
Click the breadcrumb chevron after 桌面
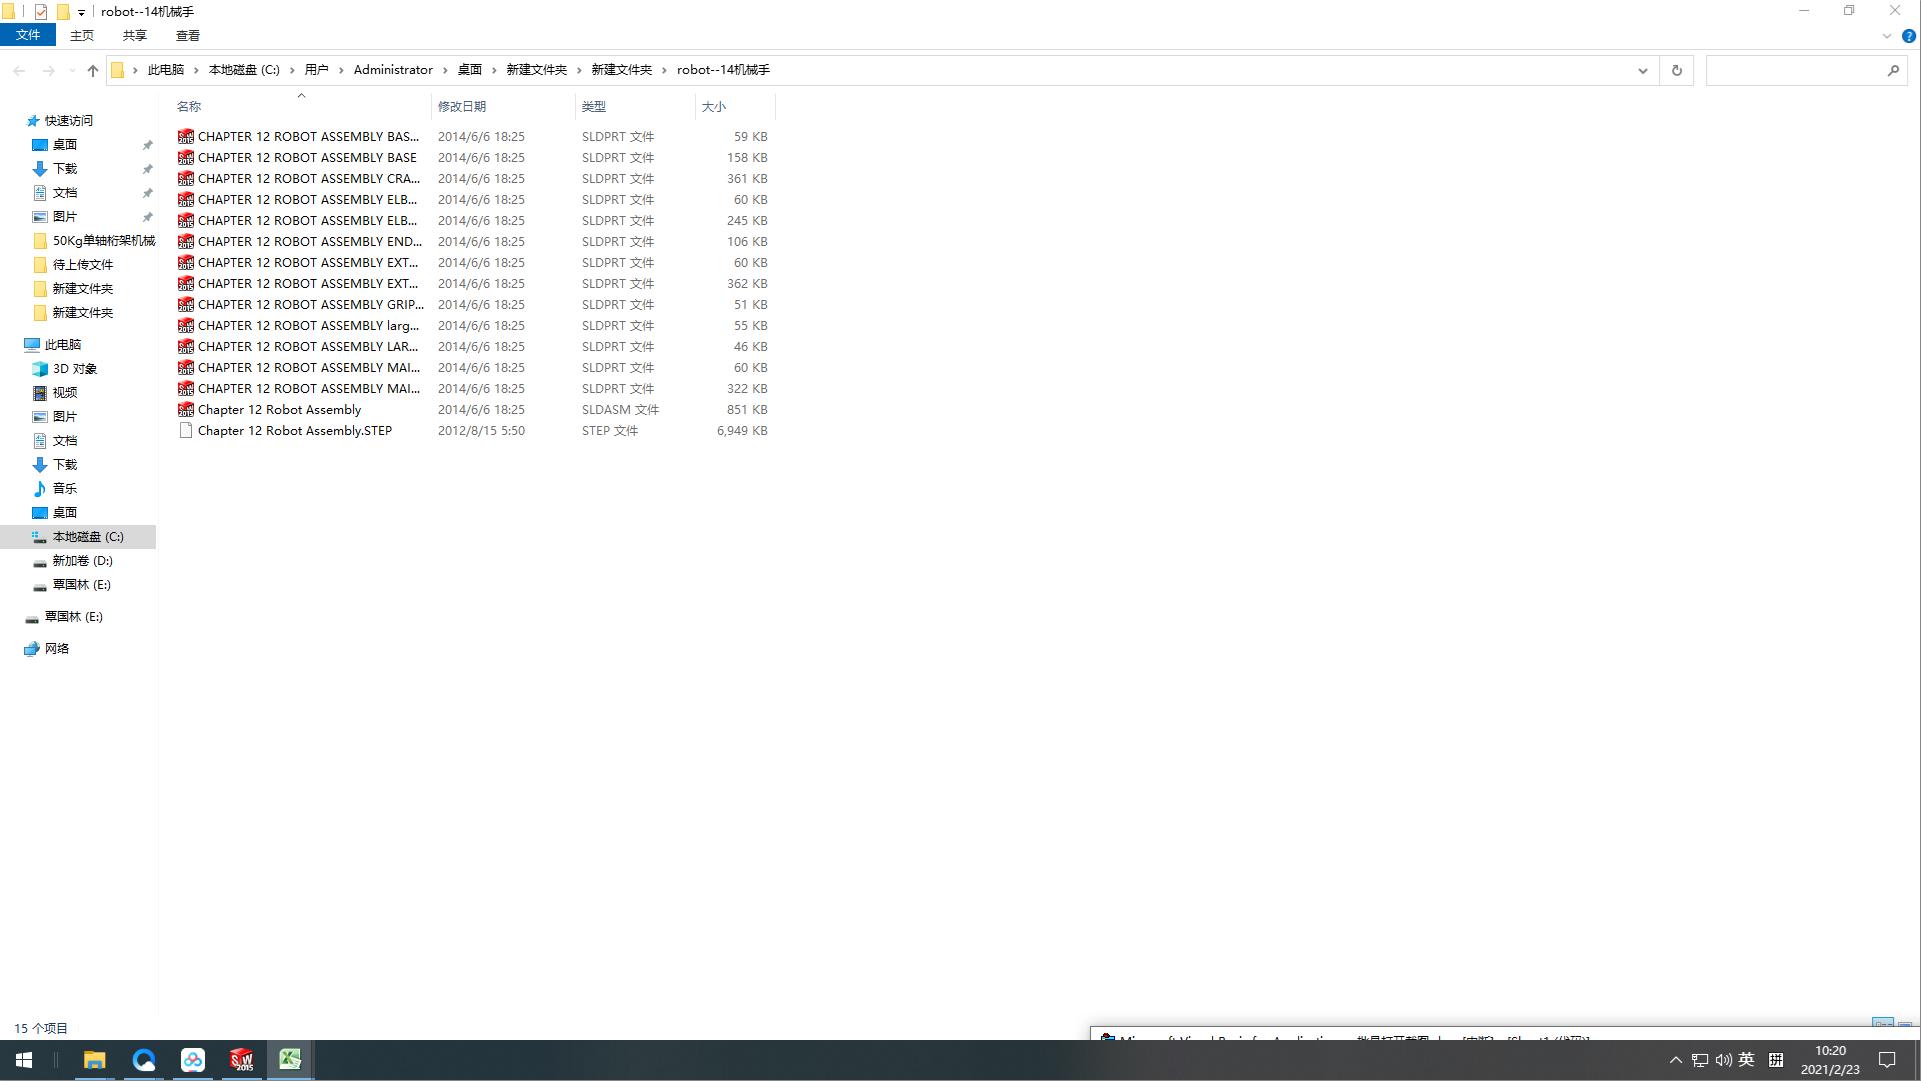tap(492, 70)
